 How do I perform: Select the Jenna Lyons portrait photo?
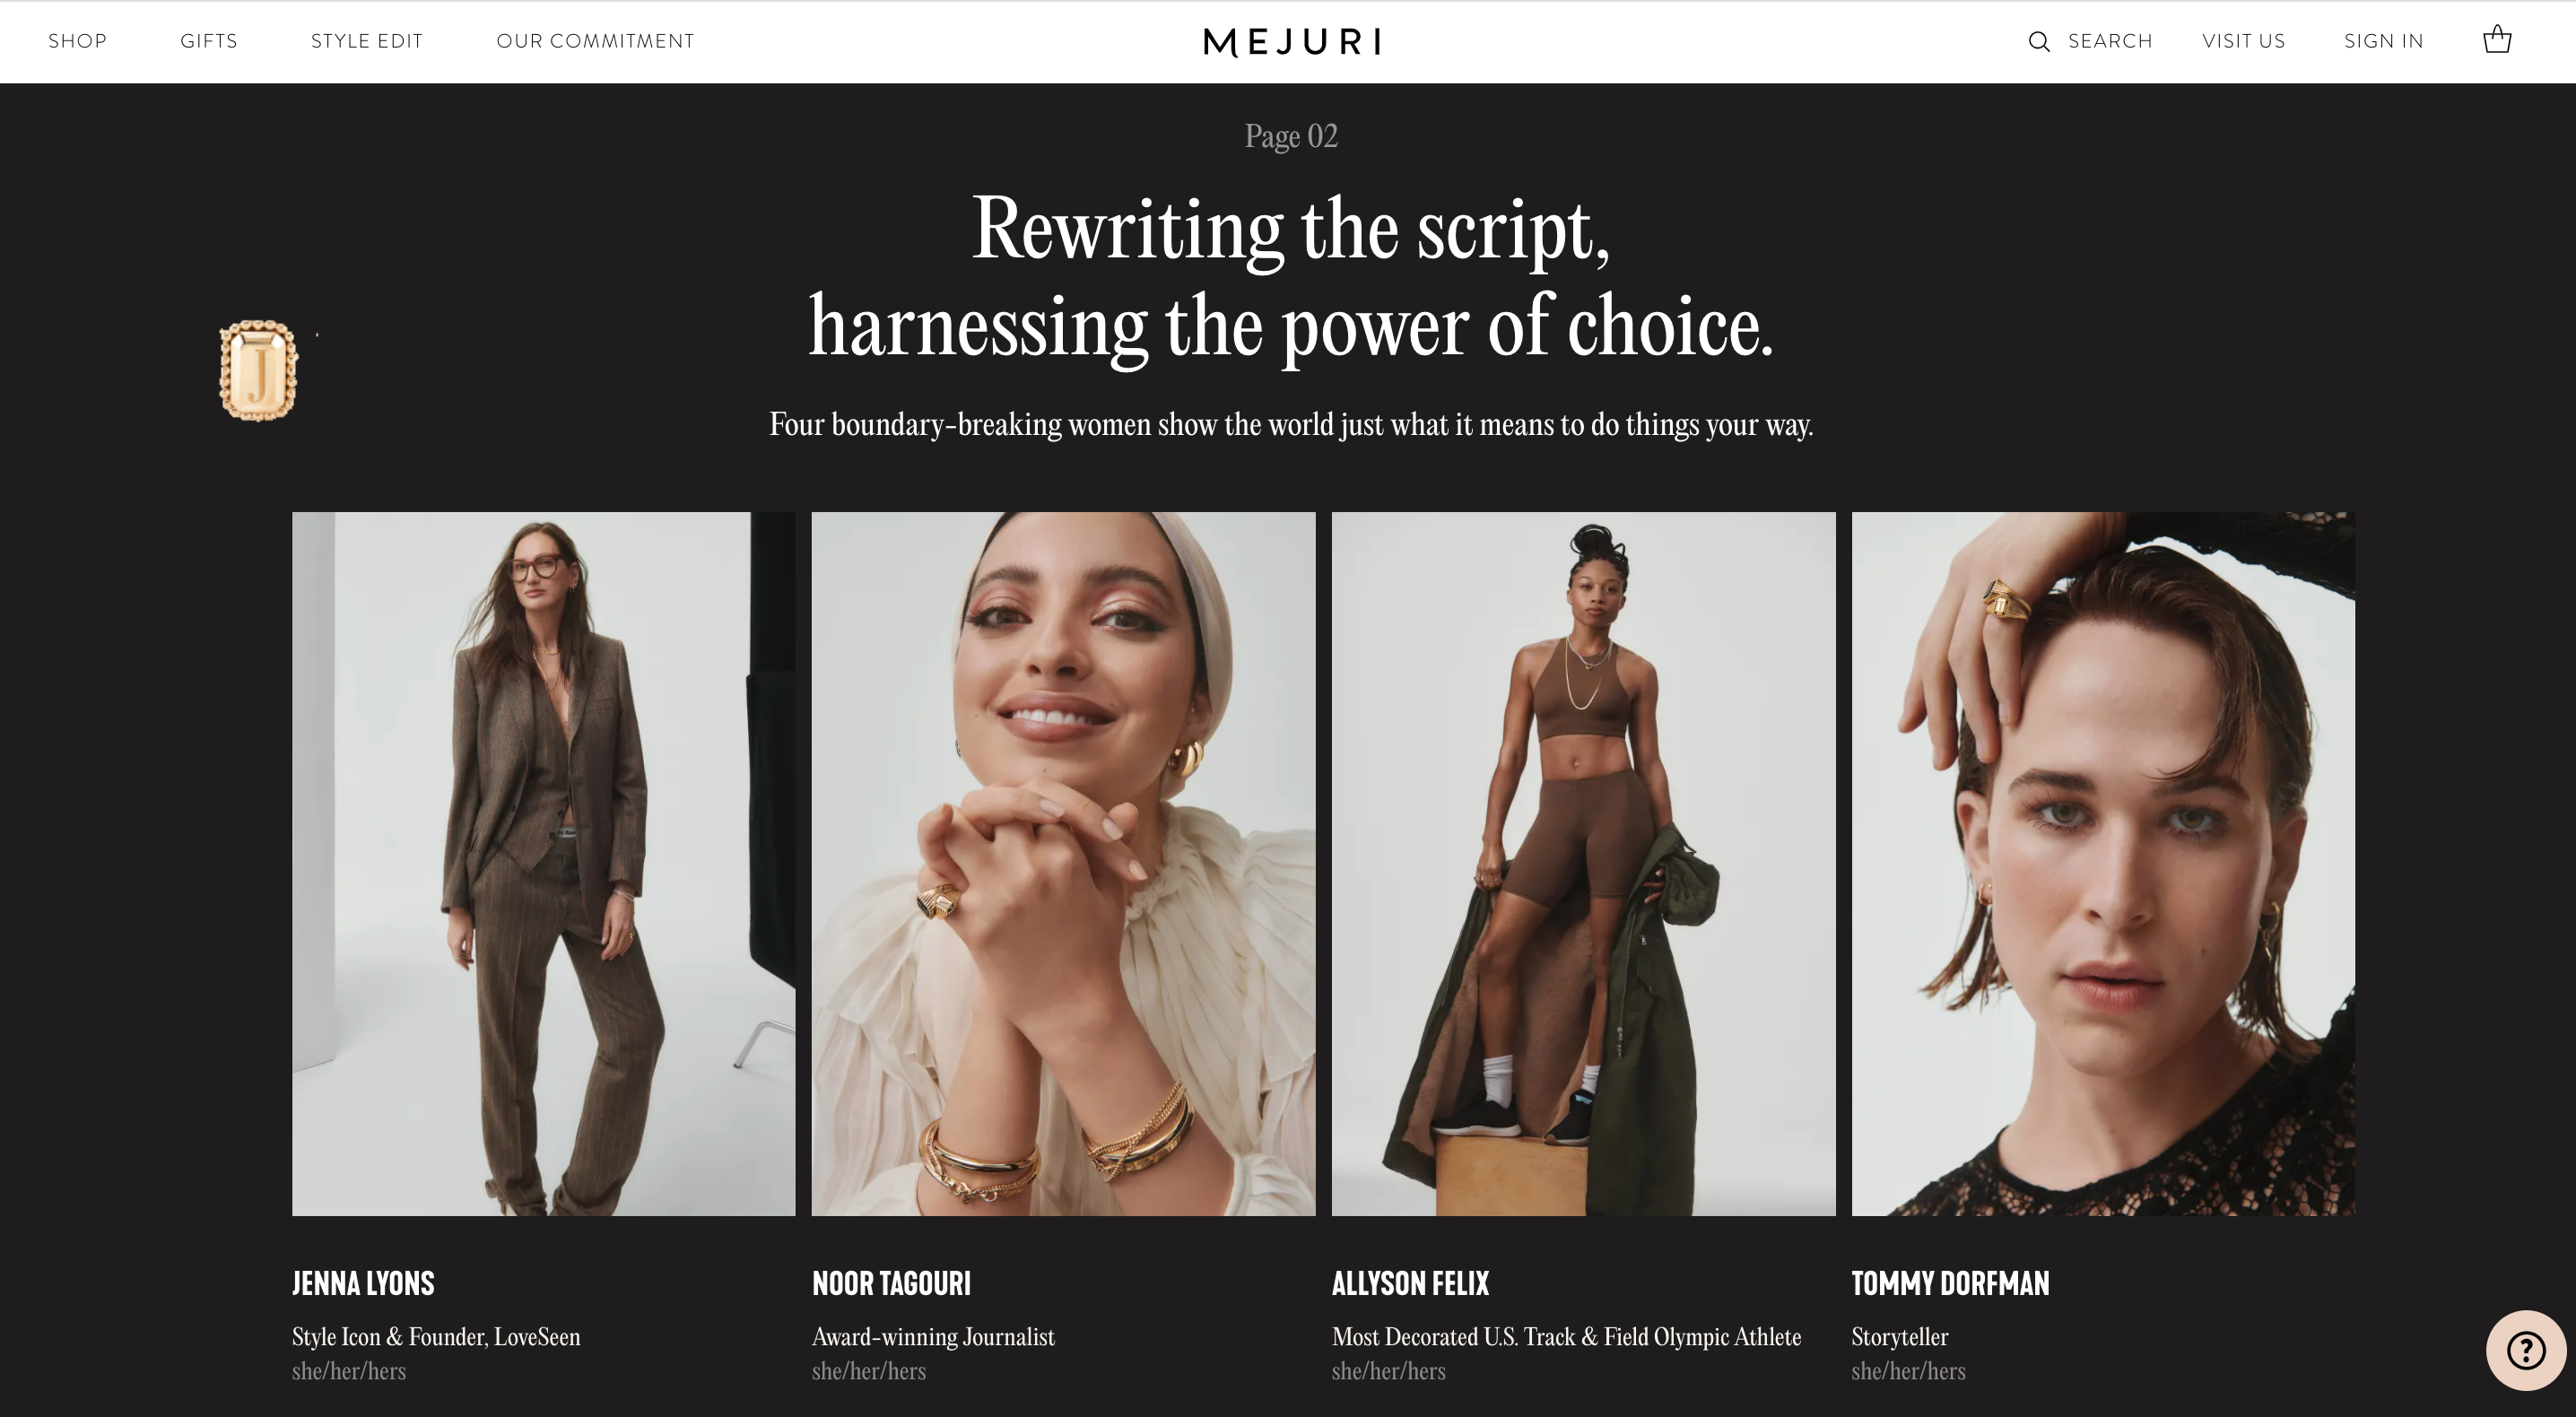[543, 864]
